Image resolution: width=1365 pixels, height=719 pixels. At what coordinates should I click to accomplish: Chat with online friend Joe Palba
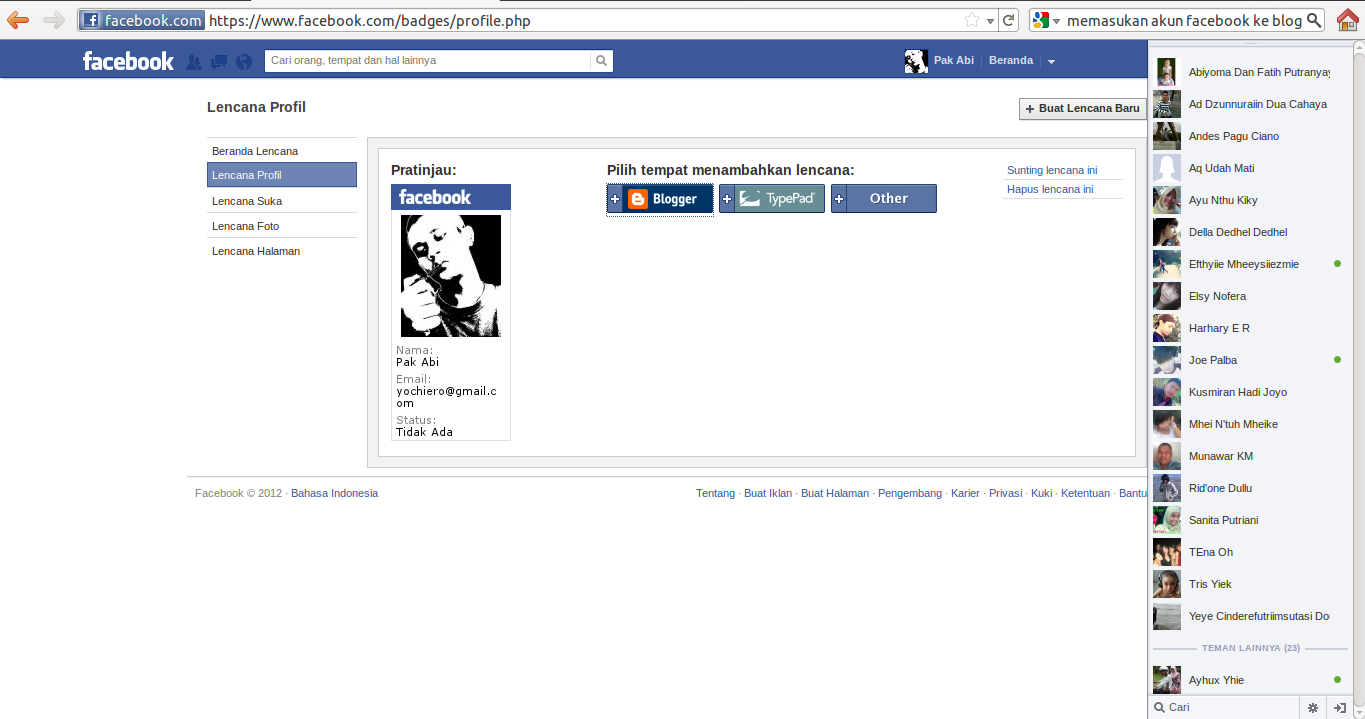click(x=1248, y=360)
